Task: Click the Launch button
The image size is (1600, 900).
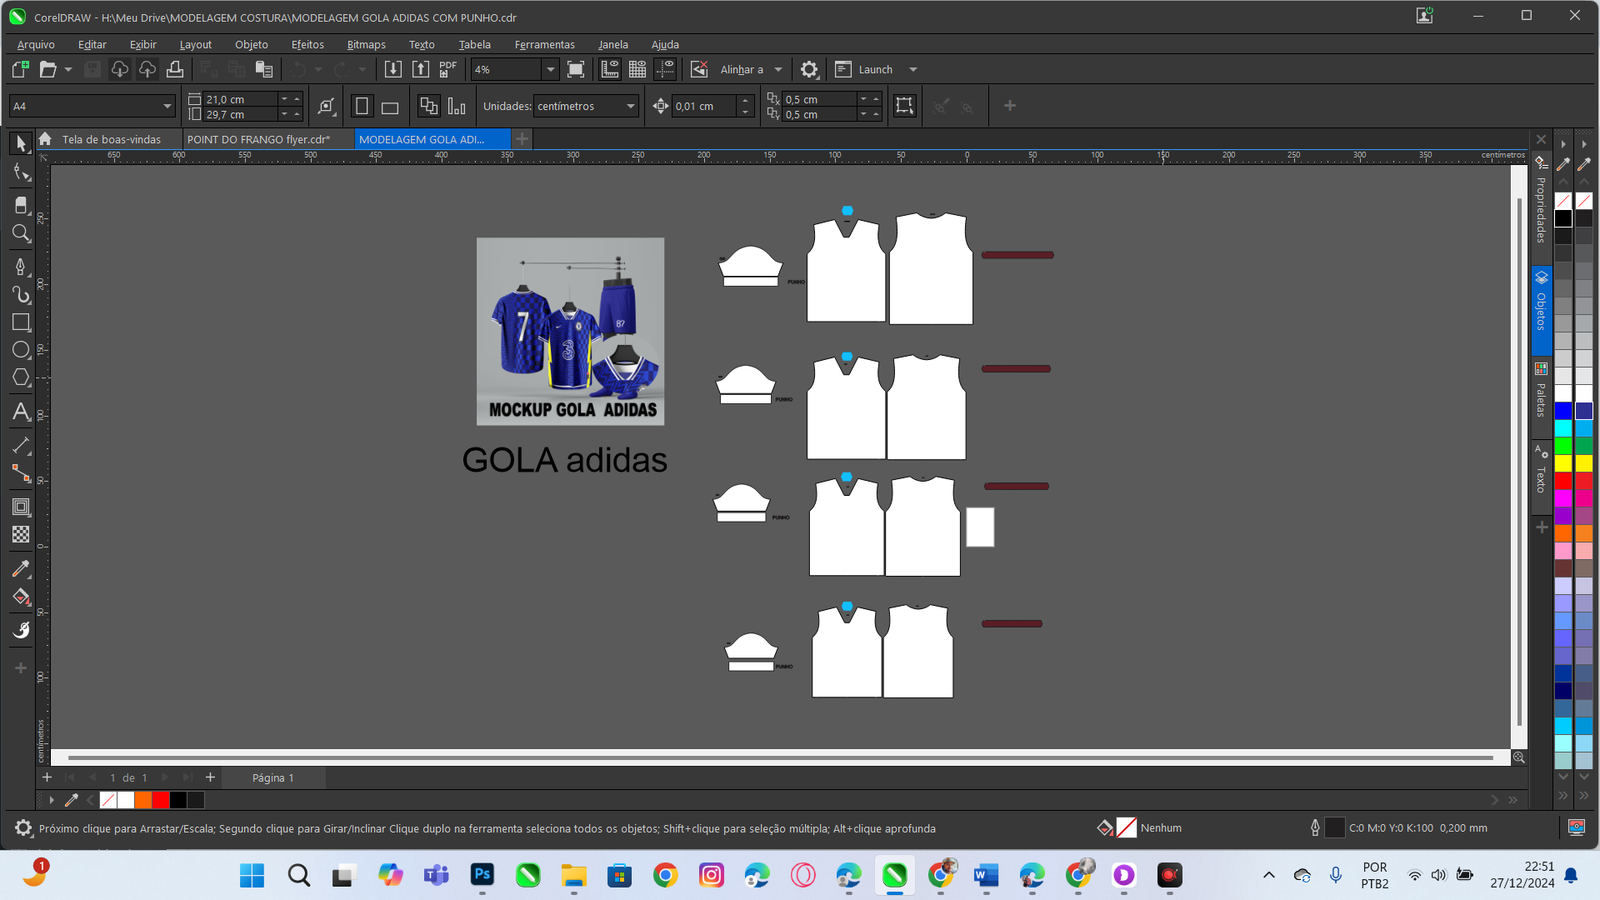Action: click(x=875, y=70)
